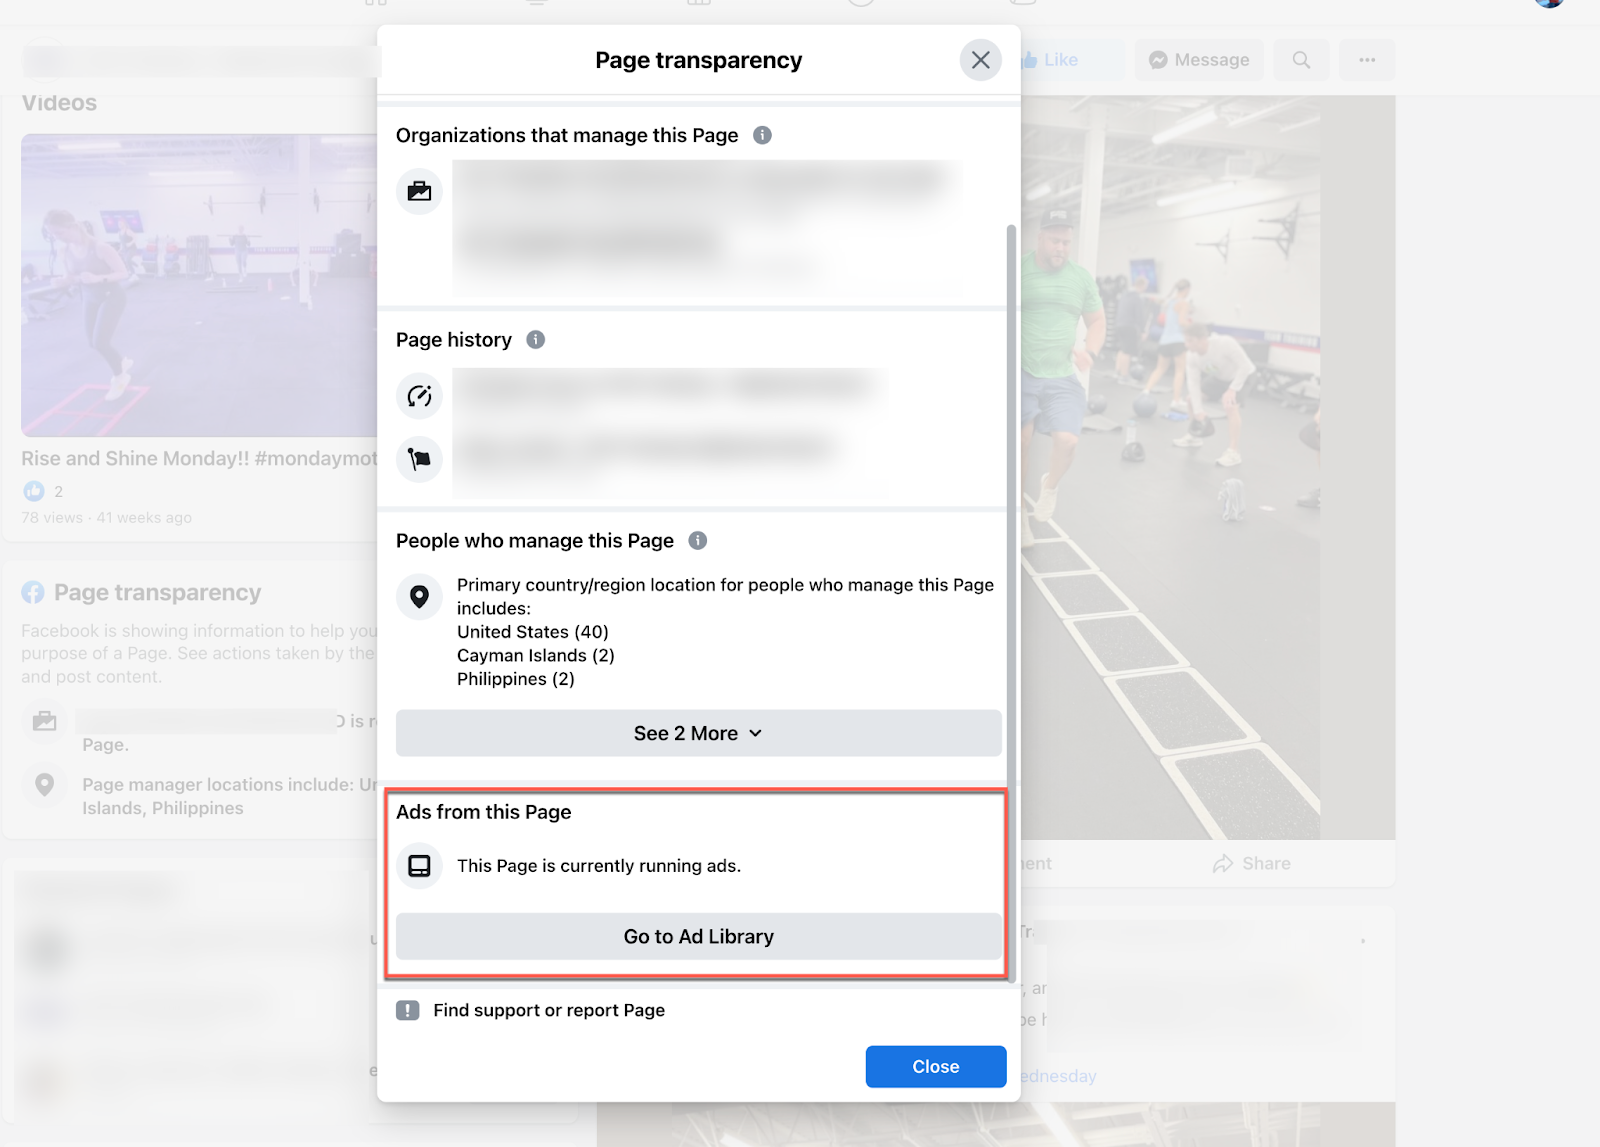Image resolution: width=1600 pixels, height=1147 pixels.
Task: Click the search magnifier icon on the page
Action: (x=1301, y=60)
